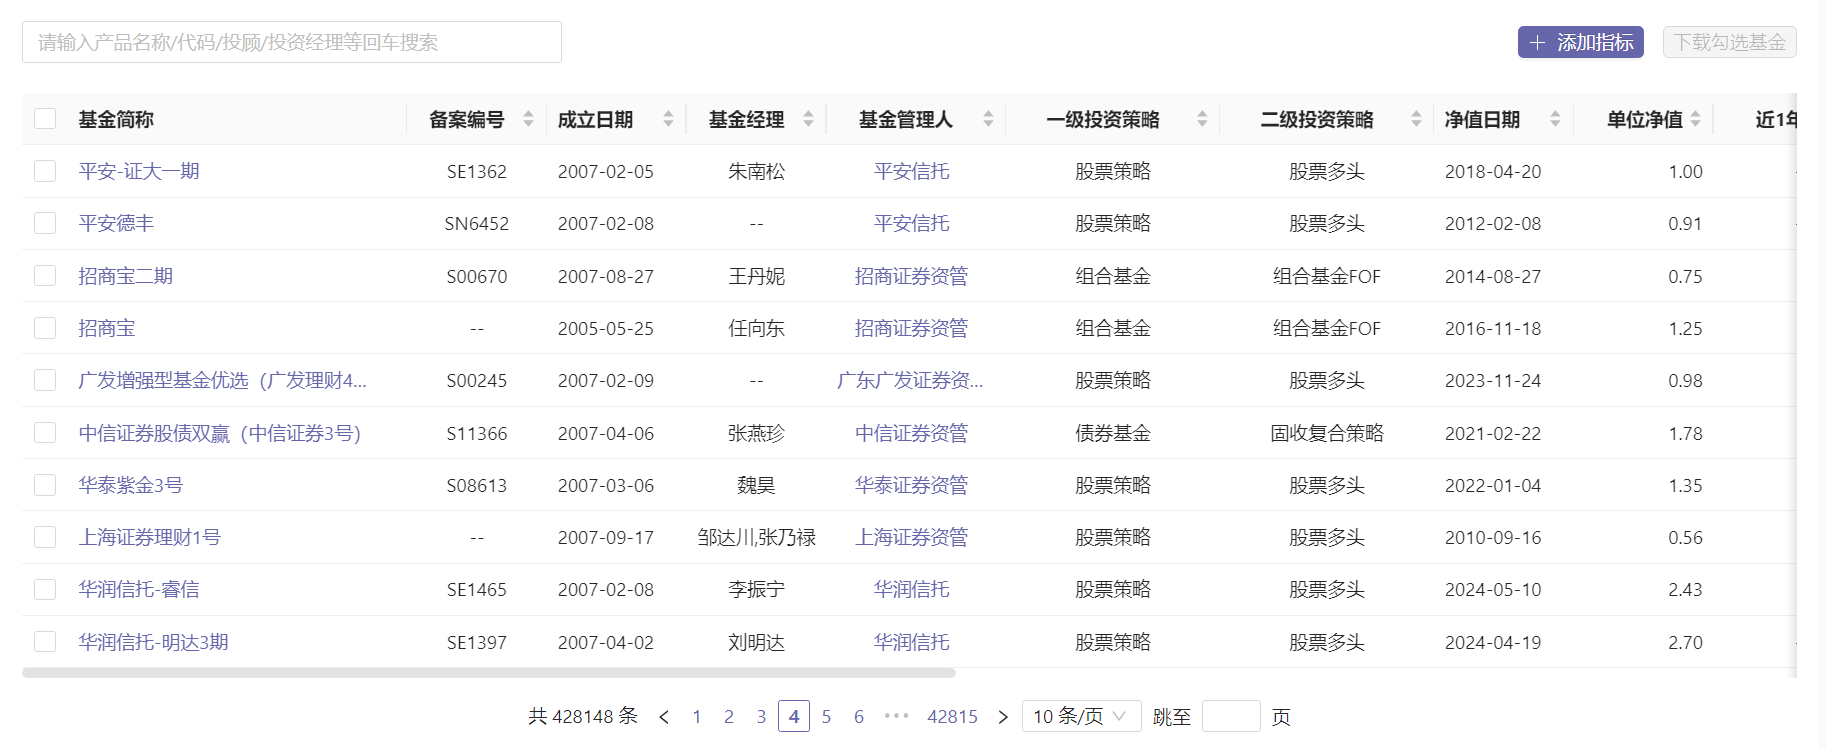Open the 招商证券资管 manager link for 招商宝二期
1826x748 pixels.
tap(911, 276)
